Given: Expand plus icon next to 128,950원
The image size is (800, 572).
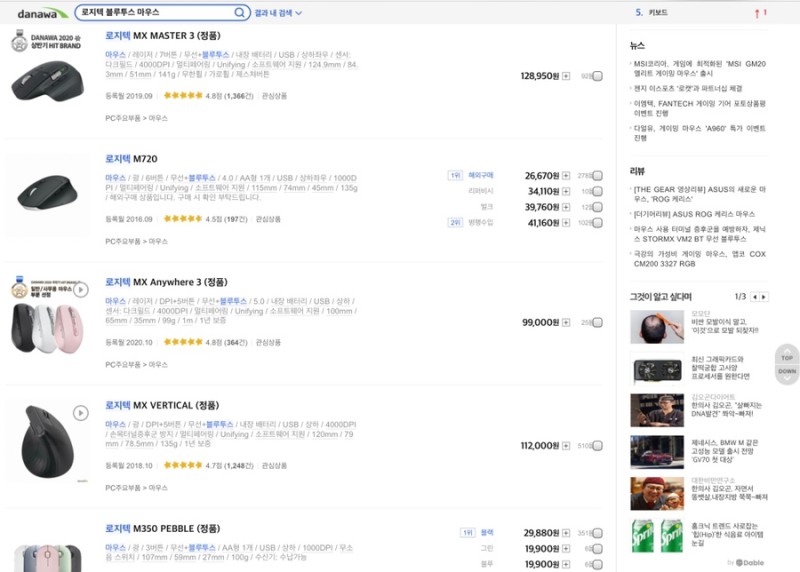Looking at the screenshot, I should (566, 76).
